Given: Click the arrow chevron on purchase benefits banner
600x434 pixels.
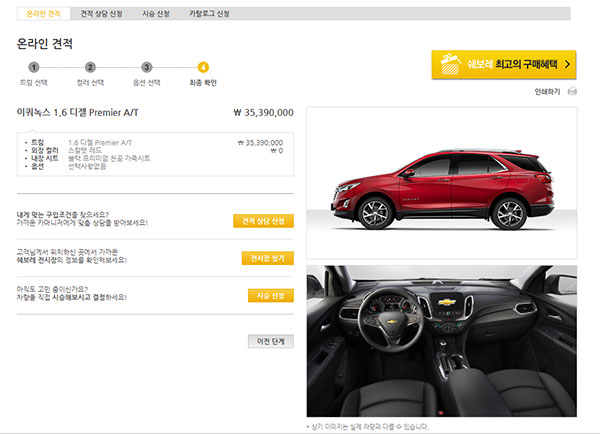Looking at the screenshot, I should click(x=567, y=64).
